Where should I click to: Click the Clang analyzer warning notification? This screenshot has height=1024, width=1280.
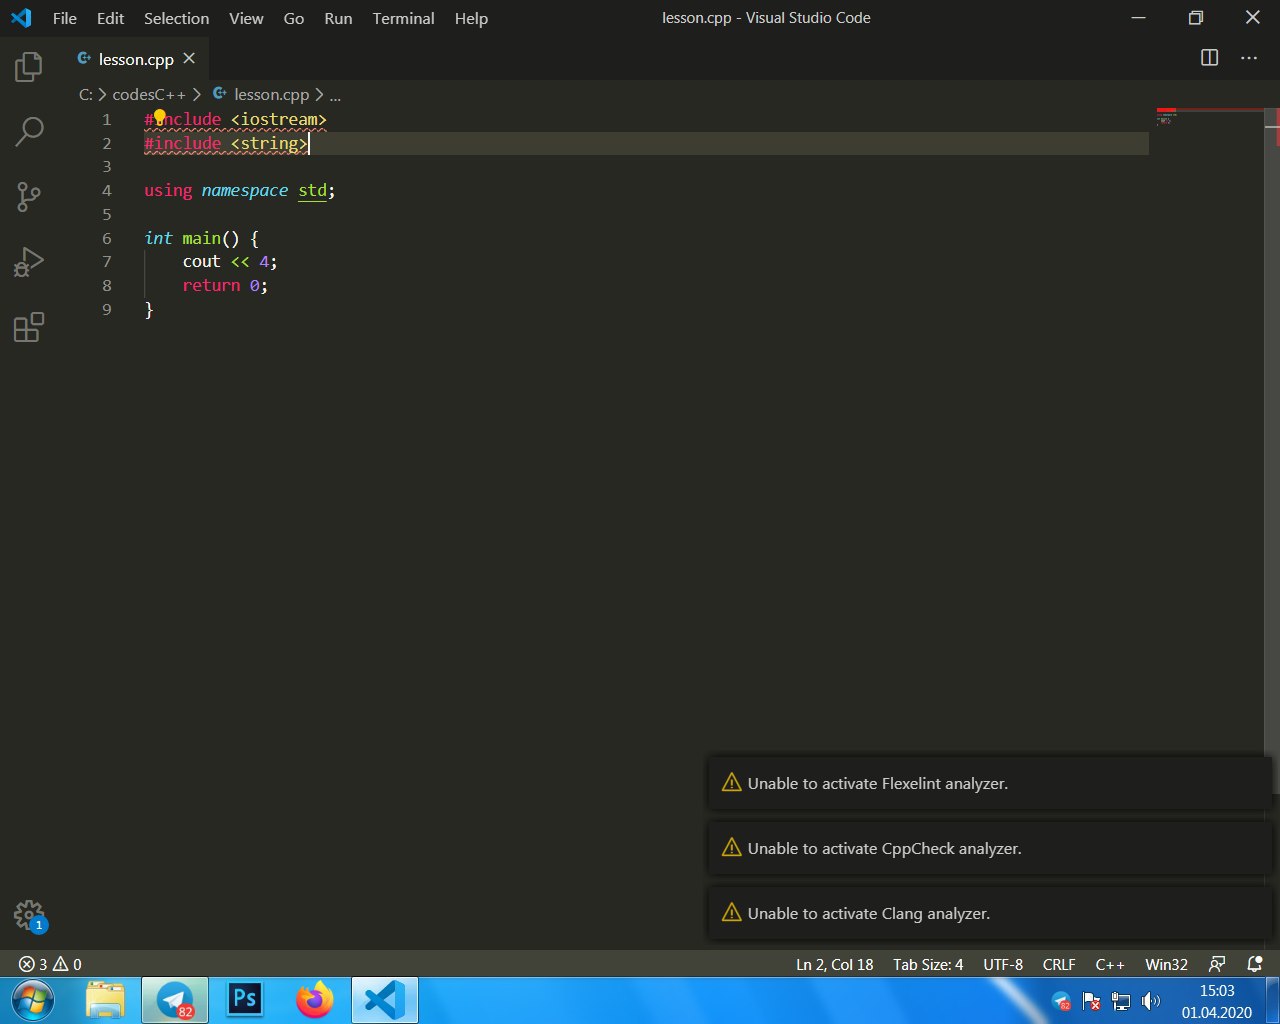click(989, 913)
